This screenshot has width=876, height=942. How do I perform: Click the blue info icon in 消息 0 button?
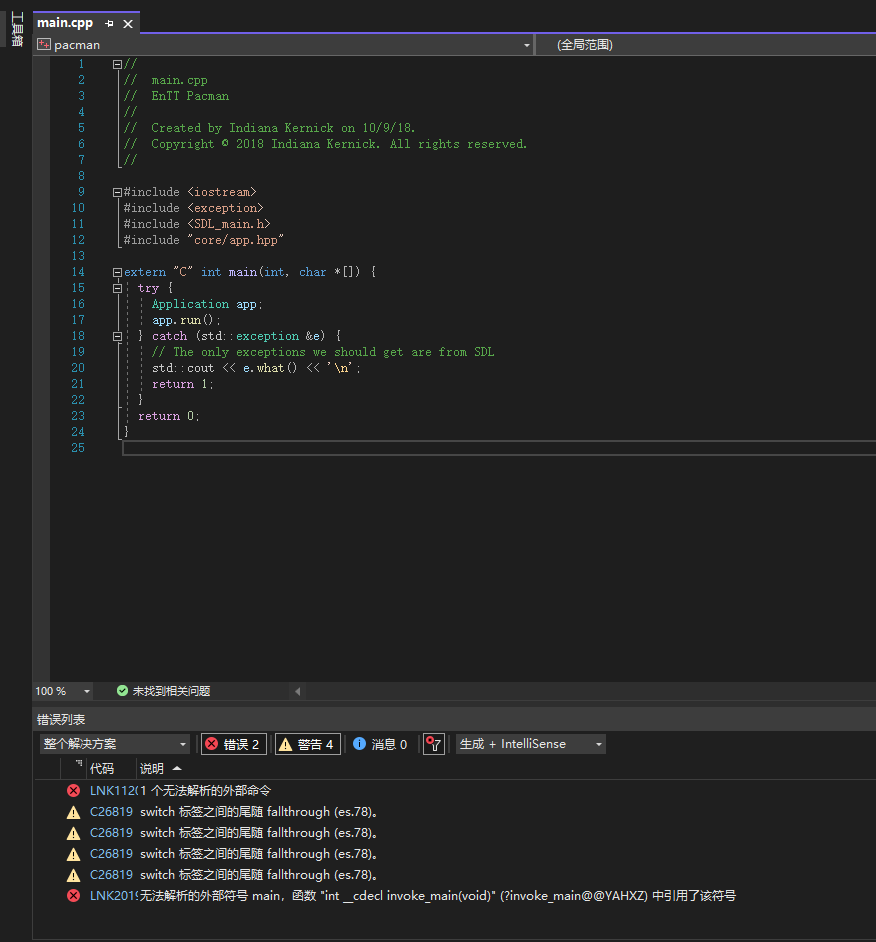pos(359,744)
